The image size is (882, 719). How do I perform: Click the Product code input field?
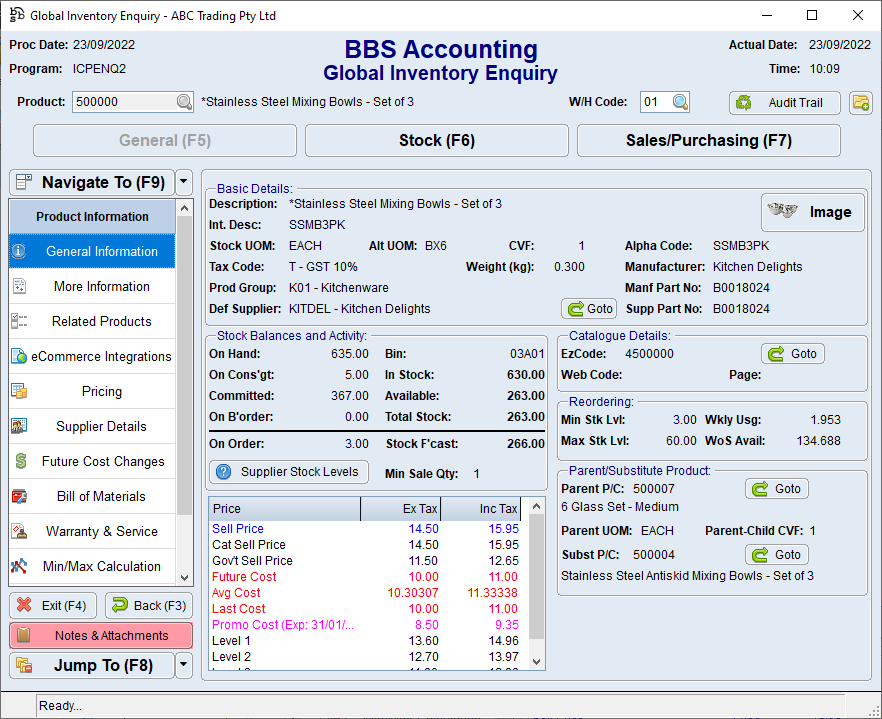click(123, 102)
